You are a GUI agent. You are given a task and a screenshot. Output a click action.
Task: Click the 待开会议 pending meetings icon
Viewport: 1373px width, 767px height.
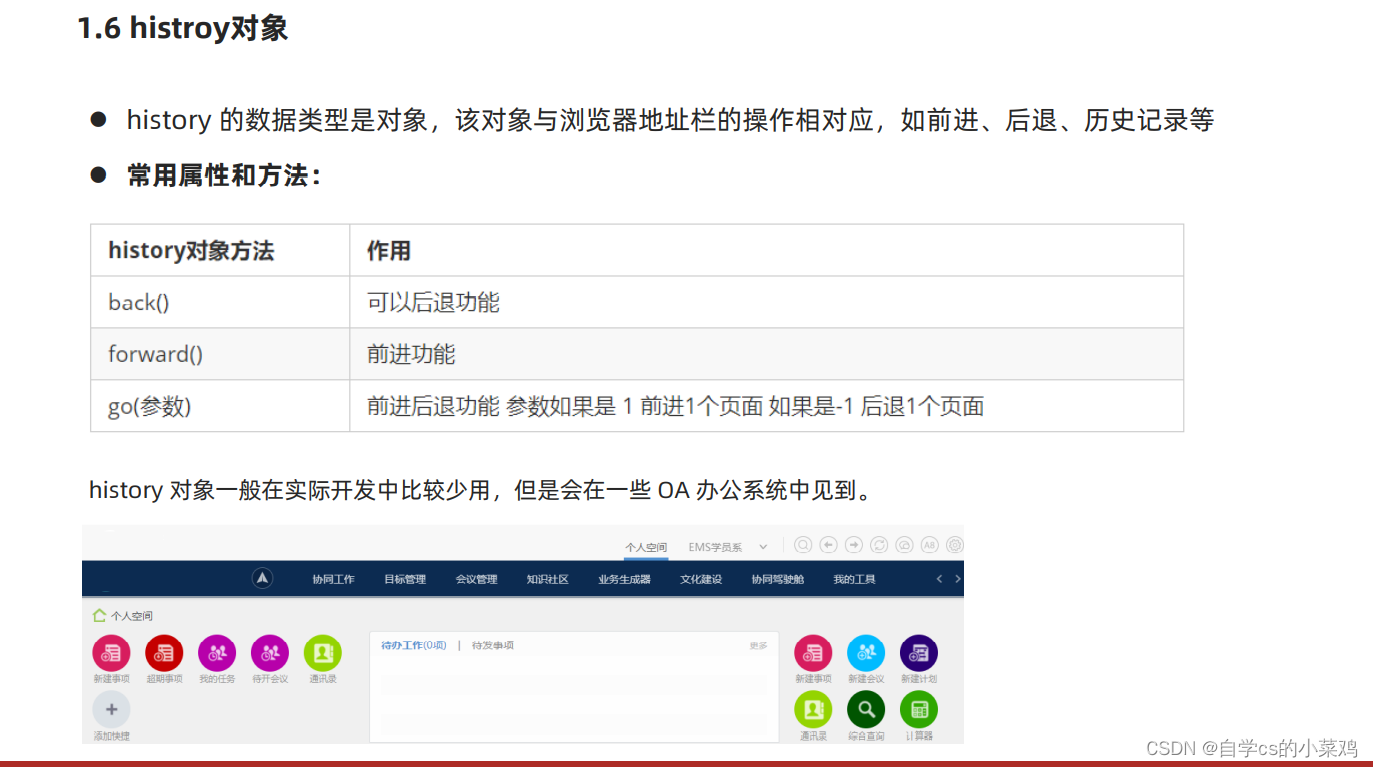(270, 653)
